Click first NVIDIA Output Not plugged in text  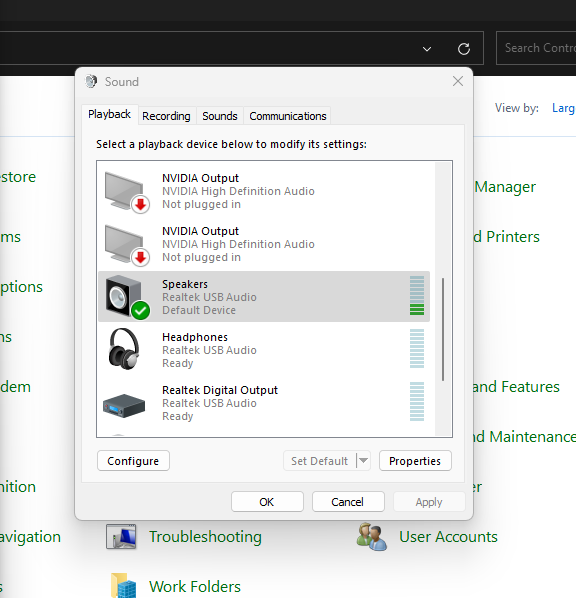pyautogui.click(x=201, y=204)
